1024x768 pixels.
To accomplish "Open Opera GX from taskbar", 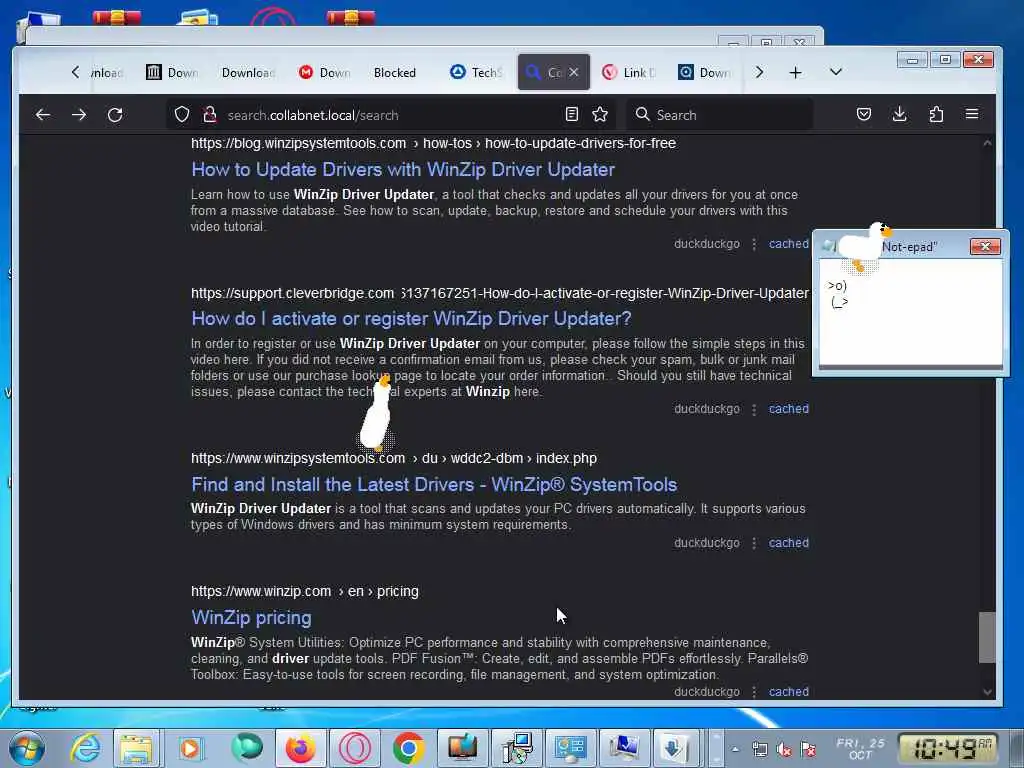I will [355, 748].
